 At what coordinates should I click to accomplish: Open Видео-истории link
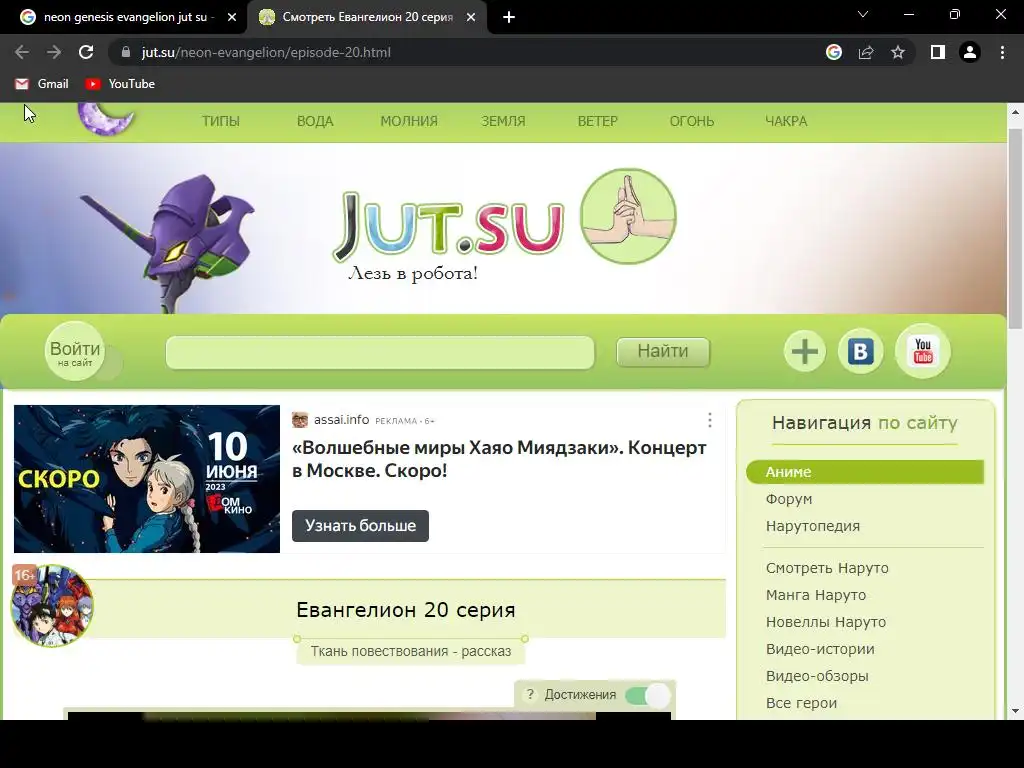(820, 649)
